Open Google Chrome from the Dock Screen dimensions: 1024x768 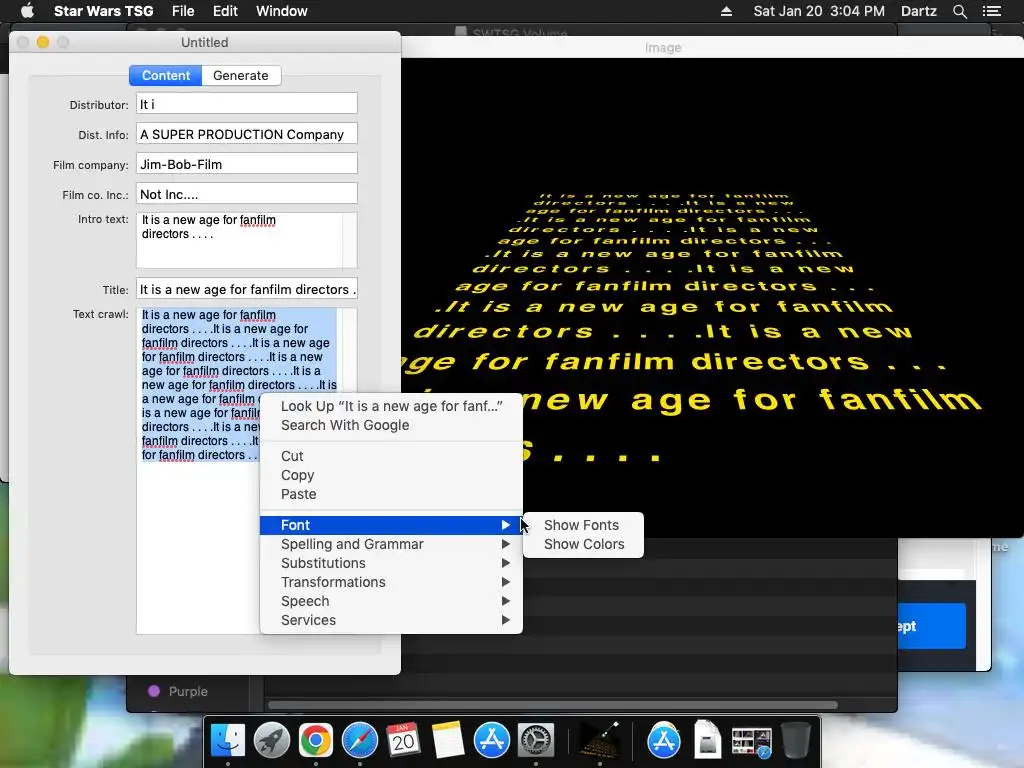(x=316, y=741)
